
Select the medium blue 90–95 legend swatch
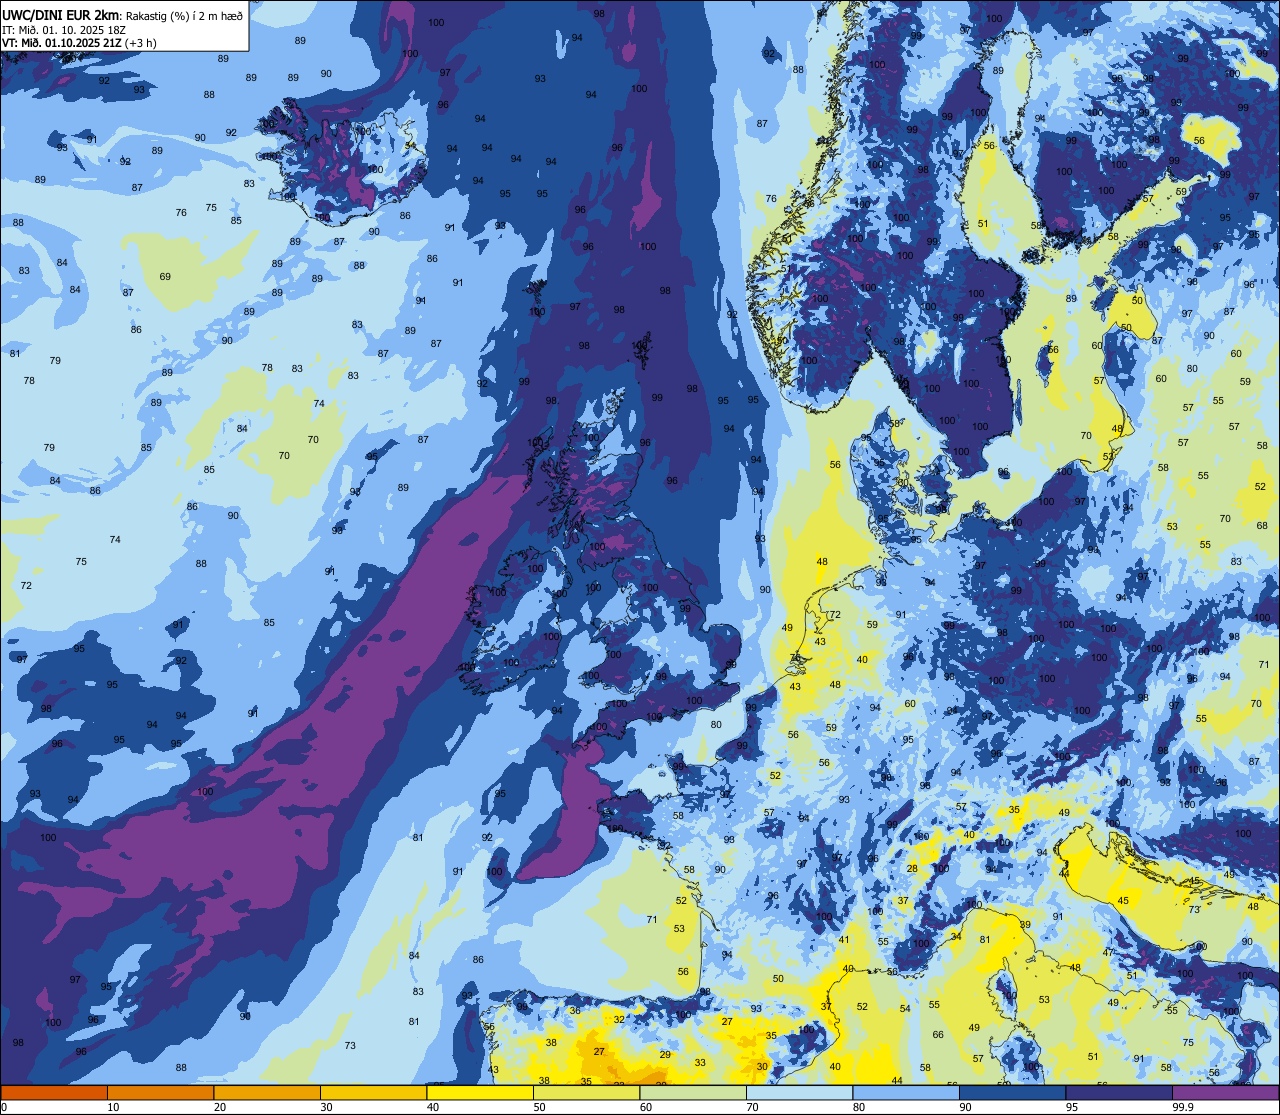tap(1012, 1092)
